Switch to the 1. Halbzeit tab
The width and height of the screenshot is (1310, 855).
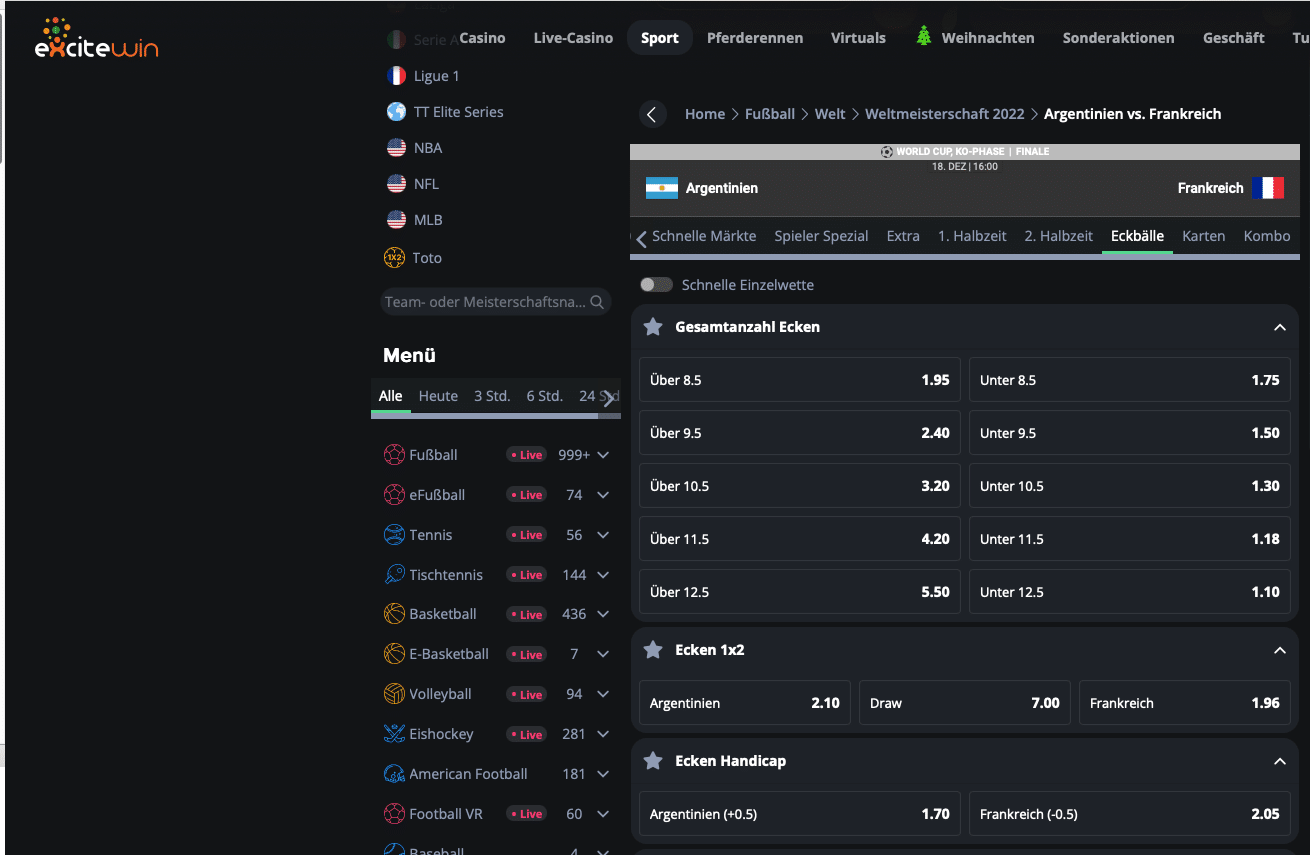tap(972, 236)
